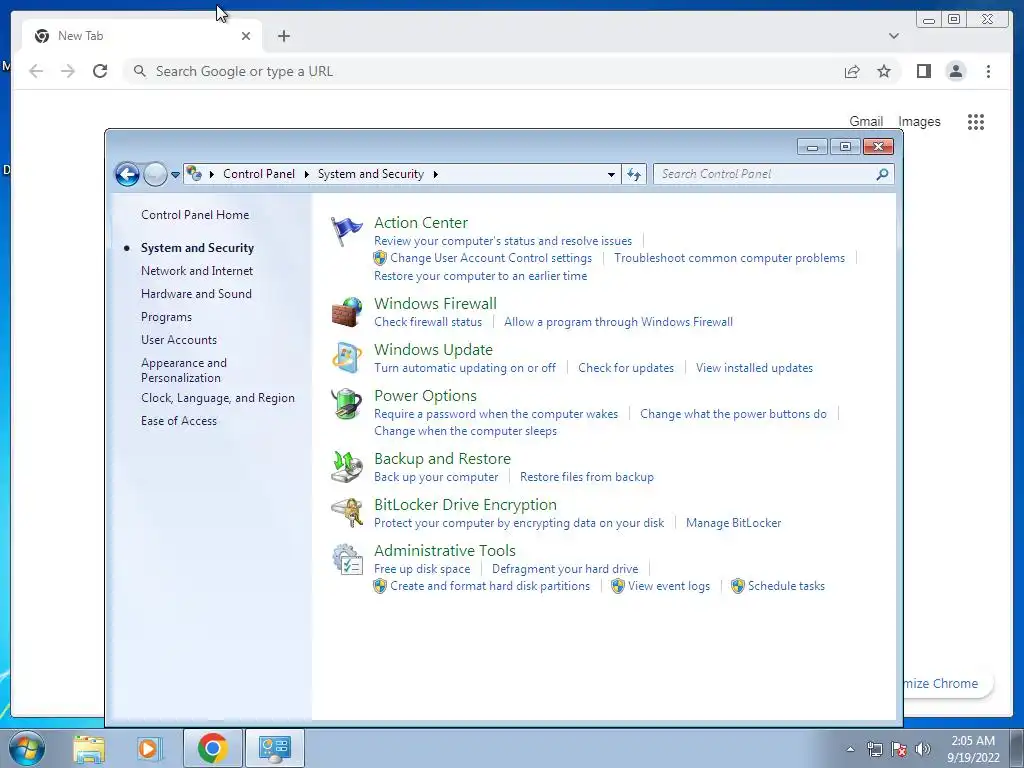Expand the Control Panel breadcrumb arrow
This screenshot has height=768, width=1024.
pos(306,174)
